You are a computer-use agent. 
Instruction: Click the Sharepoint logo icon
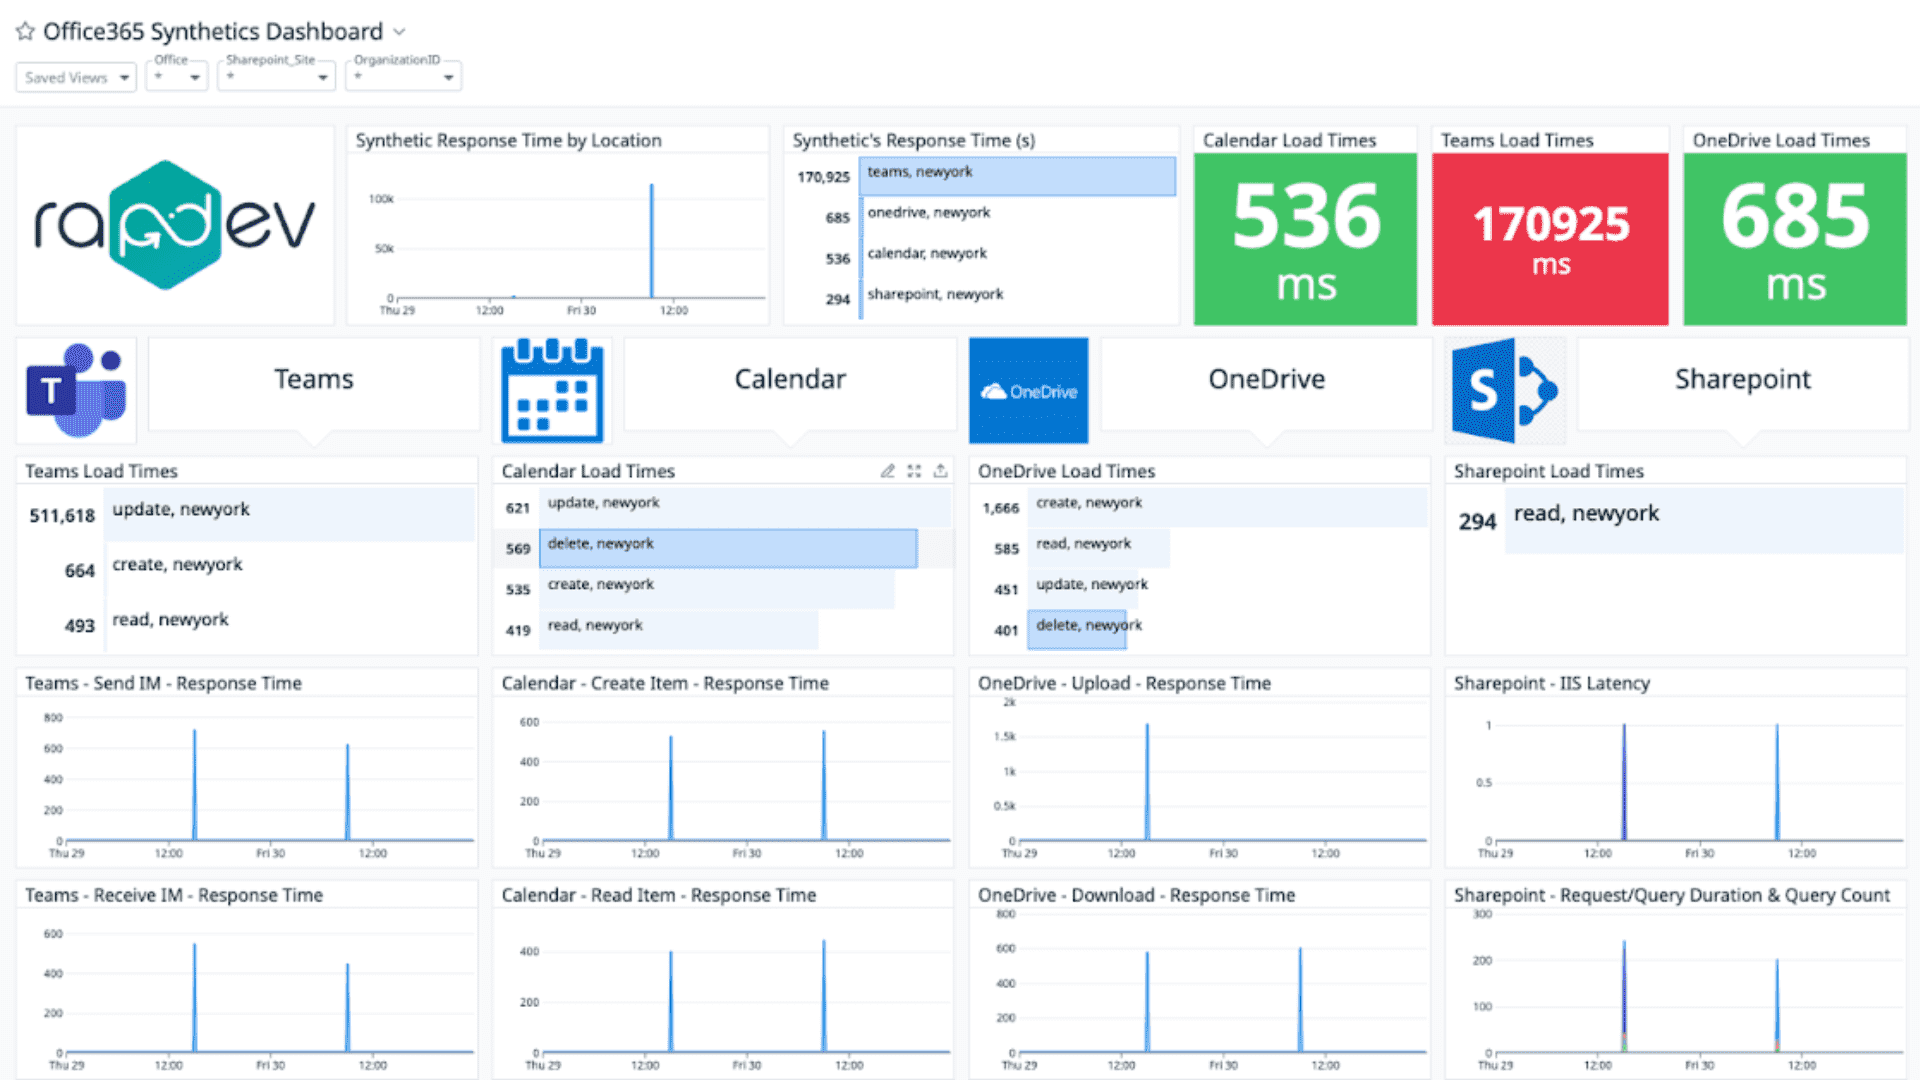1505,390
